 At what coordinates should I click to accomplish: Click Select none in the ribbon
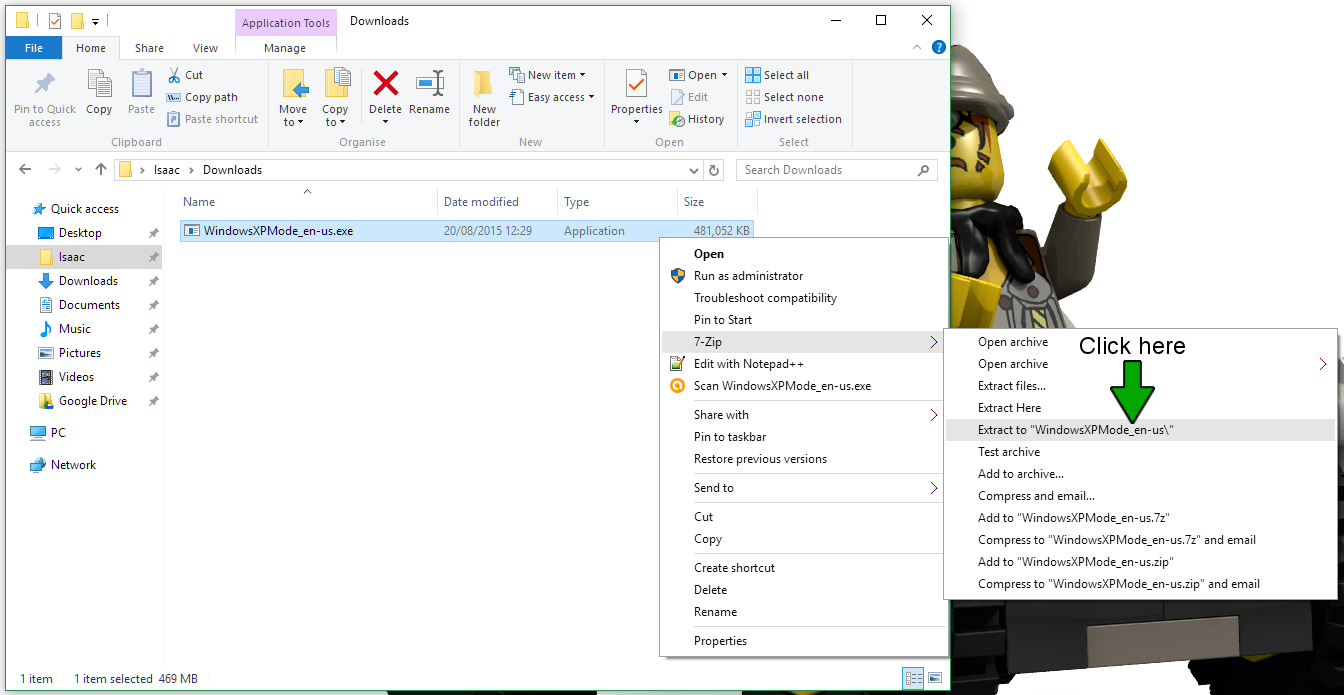(x=784, y=97)
